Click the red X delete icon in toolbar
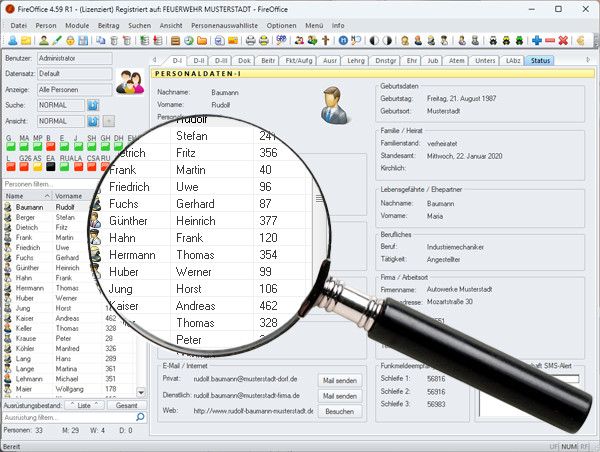Image resolution: width=600 pixels, height=452 pixels. [x=563, y=40]
